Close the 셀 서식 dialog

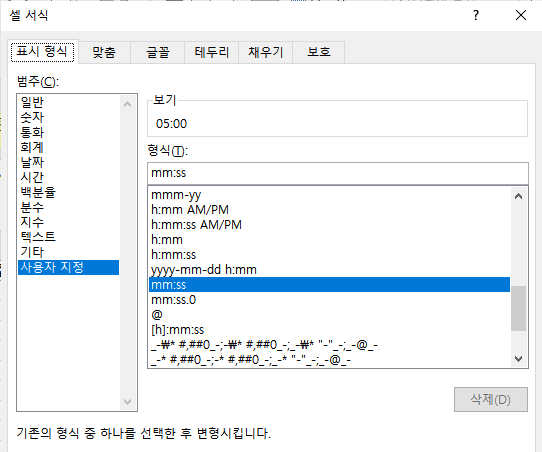click(521, 15)
